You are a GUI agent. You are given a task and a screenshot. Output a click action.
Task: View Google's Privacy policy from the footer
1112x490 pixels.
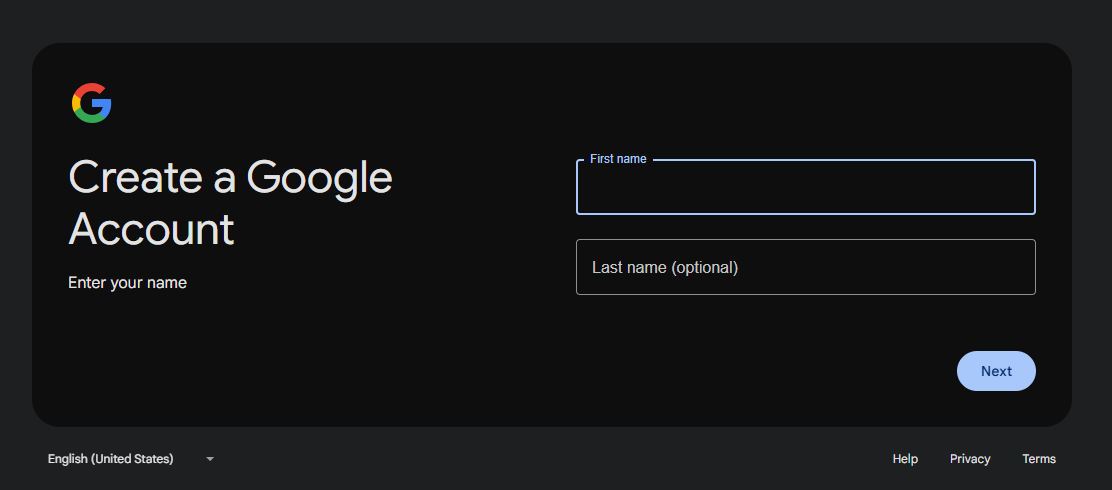(x=970, y=459)
